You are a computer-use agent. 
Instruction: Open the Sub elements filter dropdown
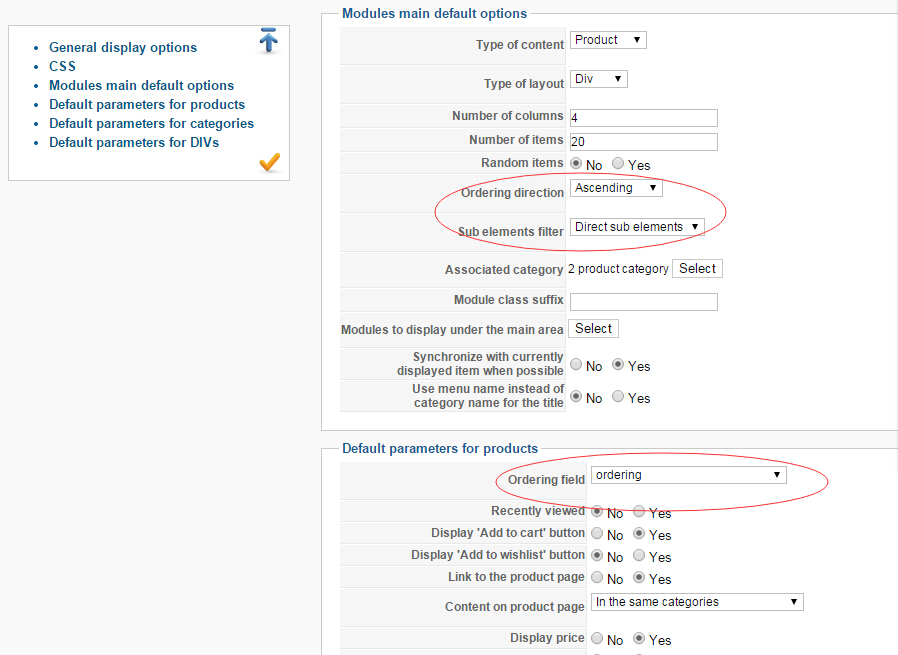tap(637, 227)
